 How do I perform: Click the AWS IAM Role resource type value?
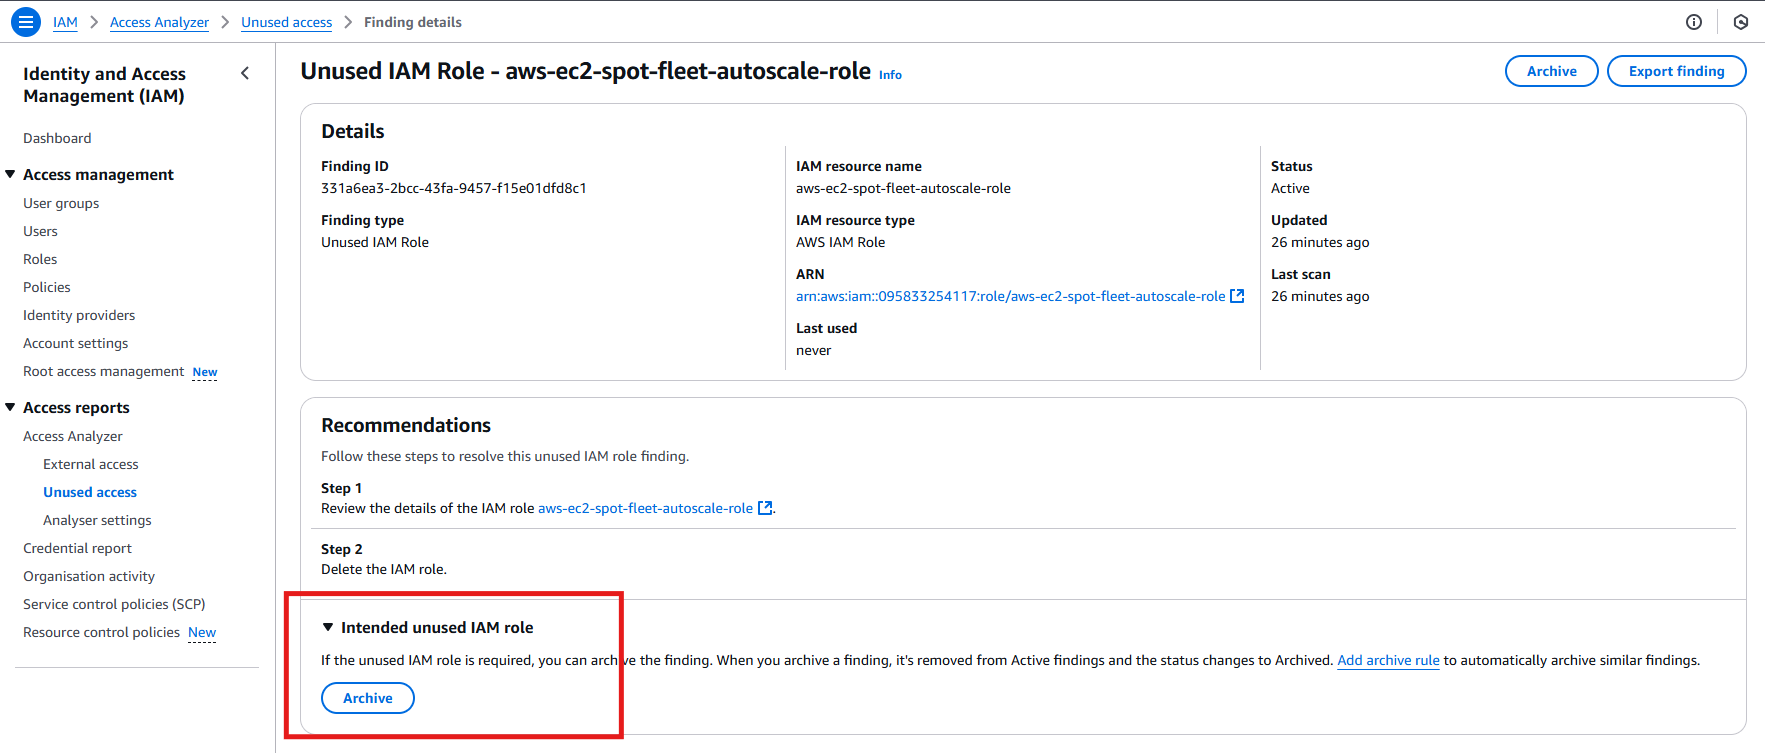(x=840, y=242)
